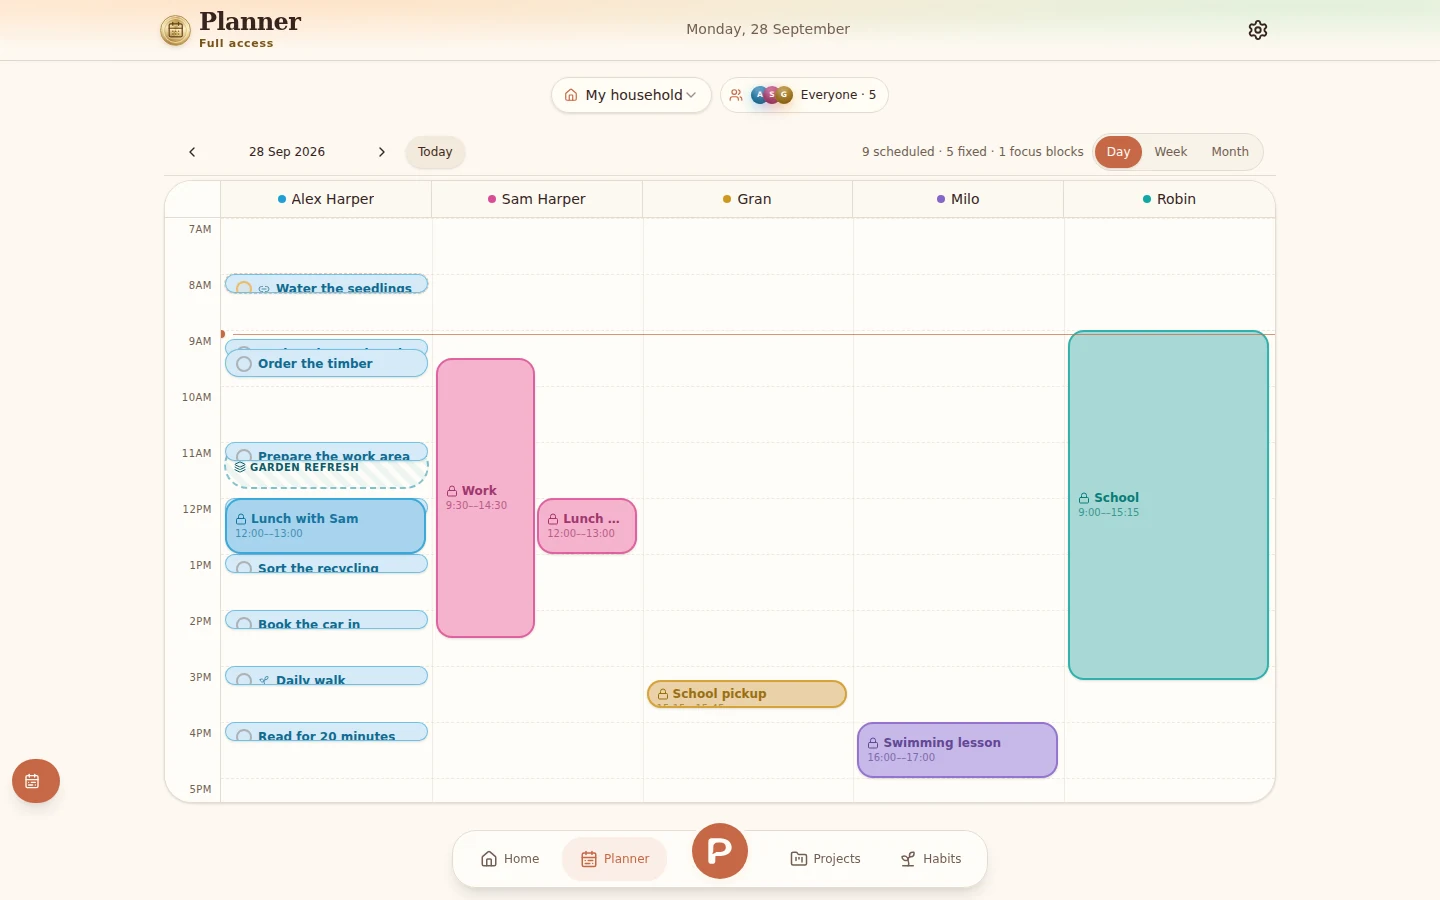Screen dimensions: 1440x900
Task: Open the School pickup event
Action: 747,694
